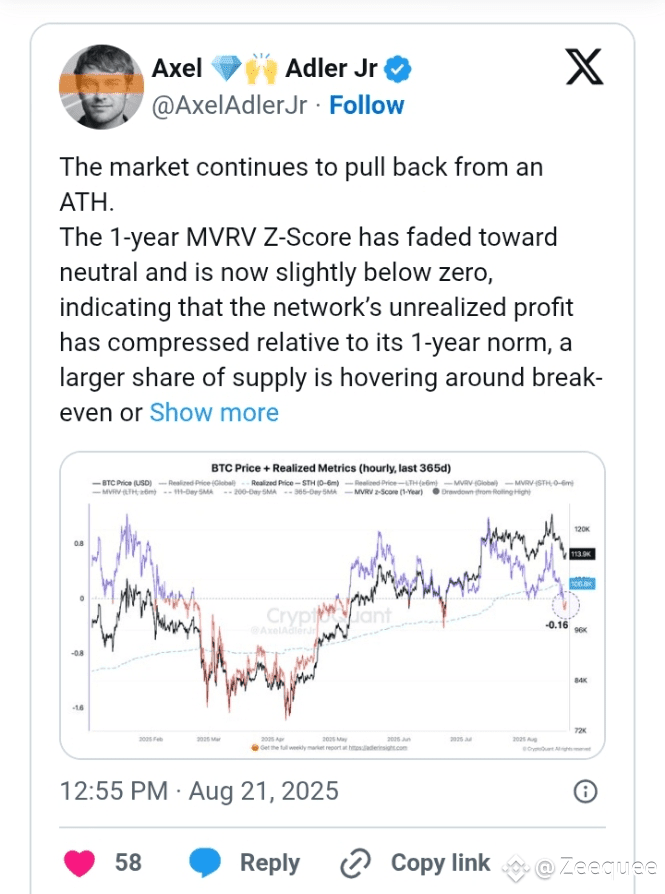
Task: Open the tweet info circle icon
Action: point(585,791)
